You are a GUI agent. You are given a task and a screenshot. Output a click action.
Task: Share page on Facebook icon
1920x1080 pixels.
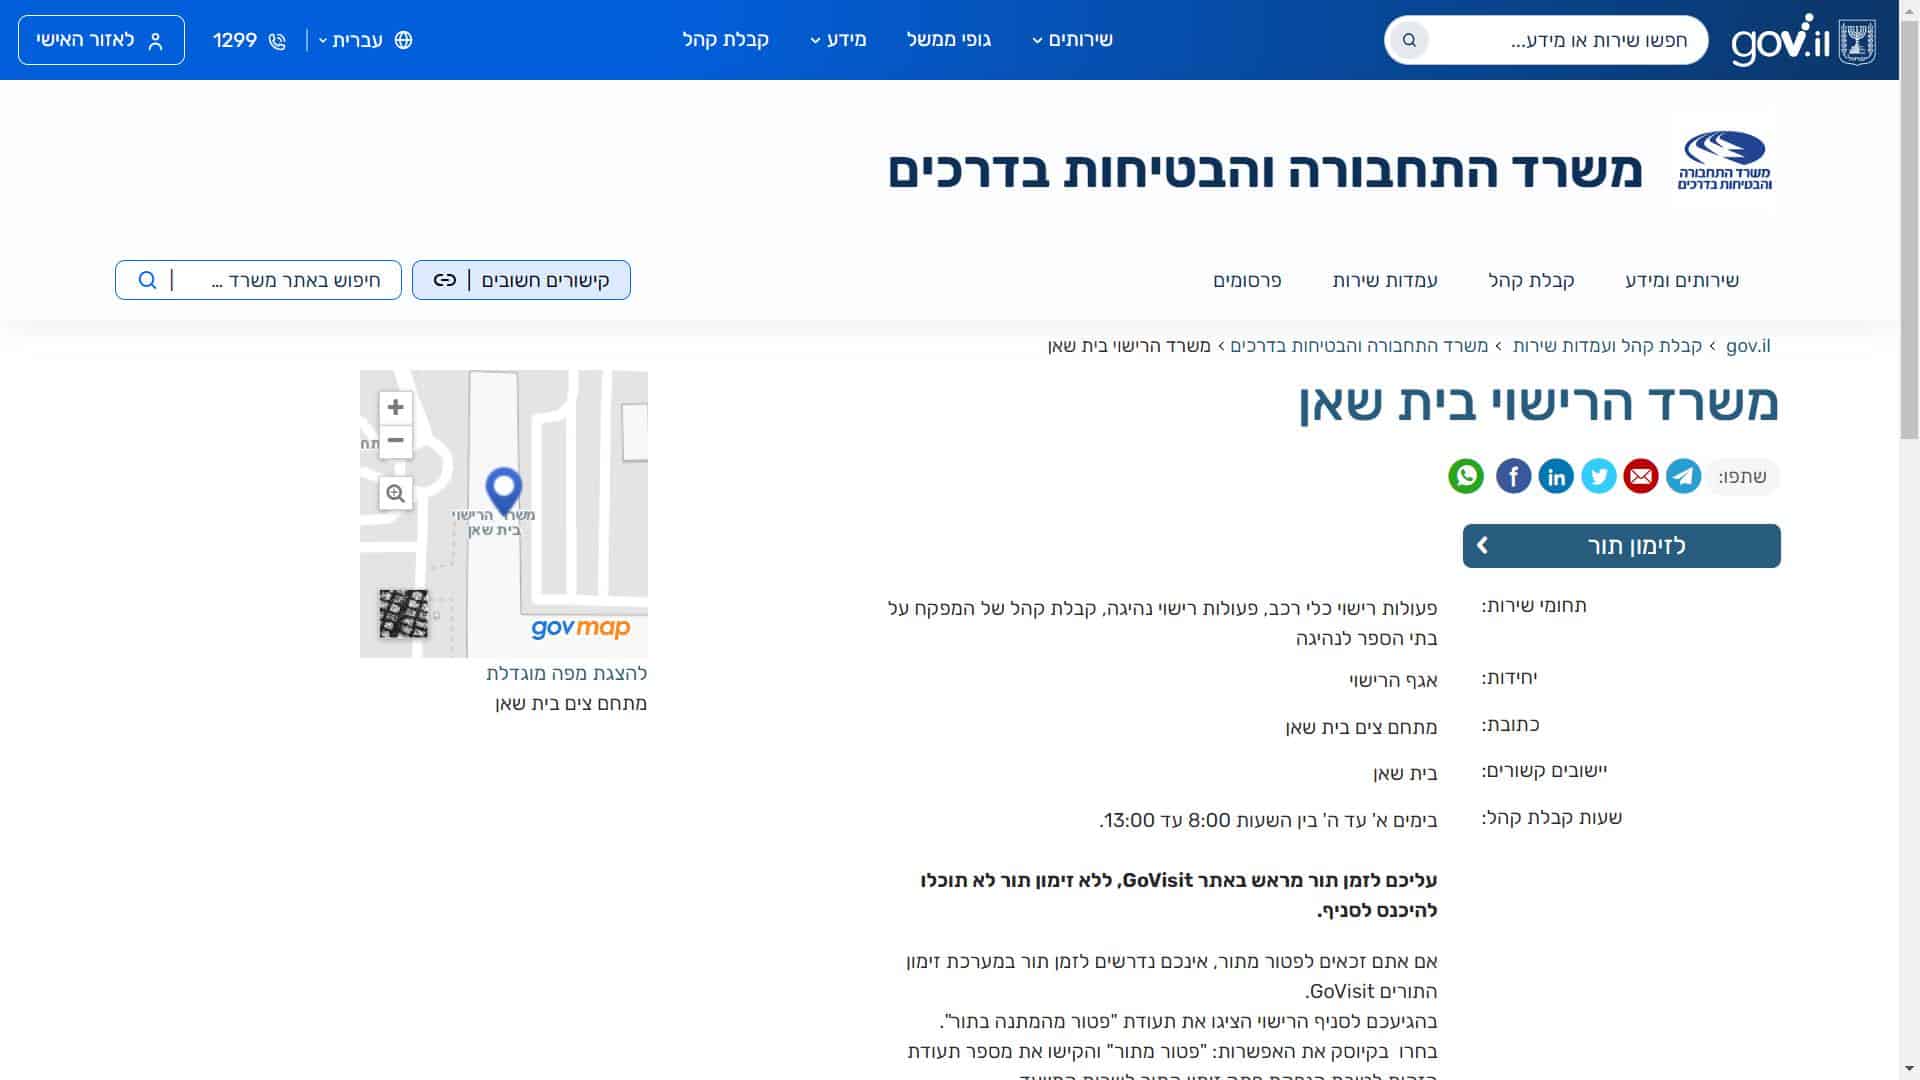pos(1513,476)
